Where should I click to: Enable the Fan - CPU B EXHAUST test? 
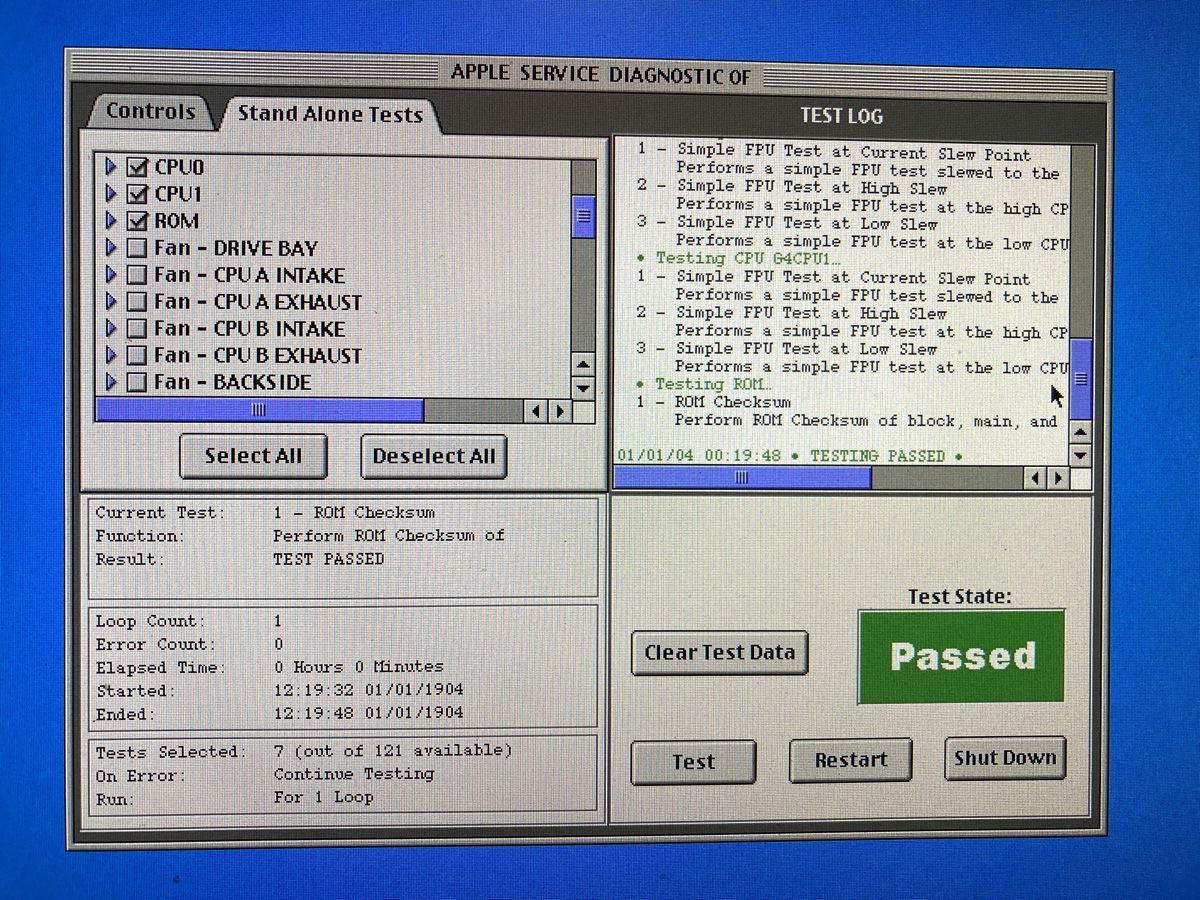136,355
